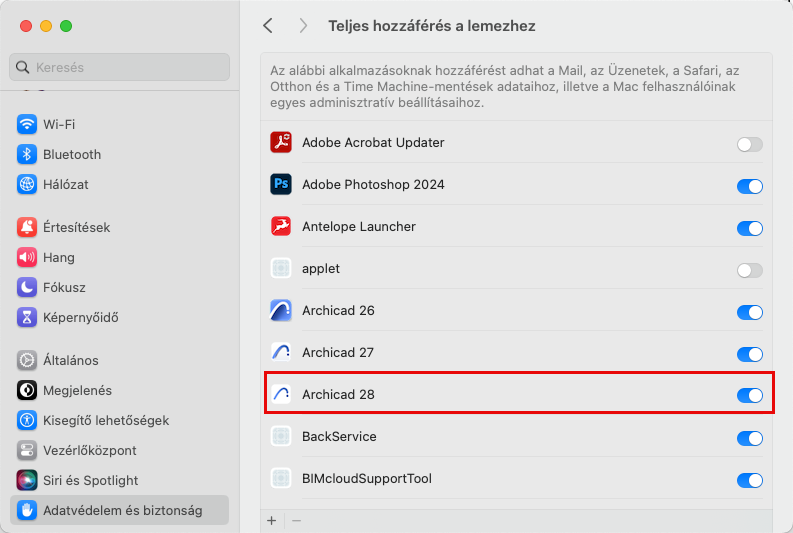
Task: Select the Archicad 28 row label
Action: point(338,394)
